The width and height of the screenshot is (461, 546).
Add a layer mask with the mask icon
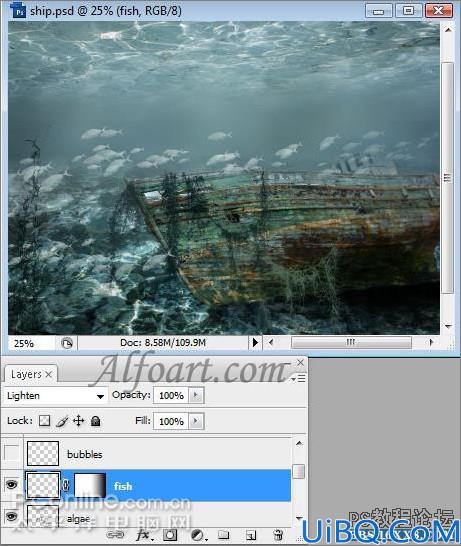click(x=170, y=535)
